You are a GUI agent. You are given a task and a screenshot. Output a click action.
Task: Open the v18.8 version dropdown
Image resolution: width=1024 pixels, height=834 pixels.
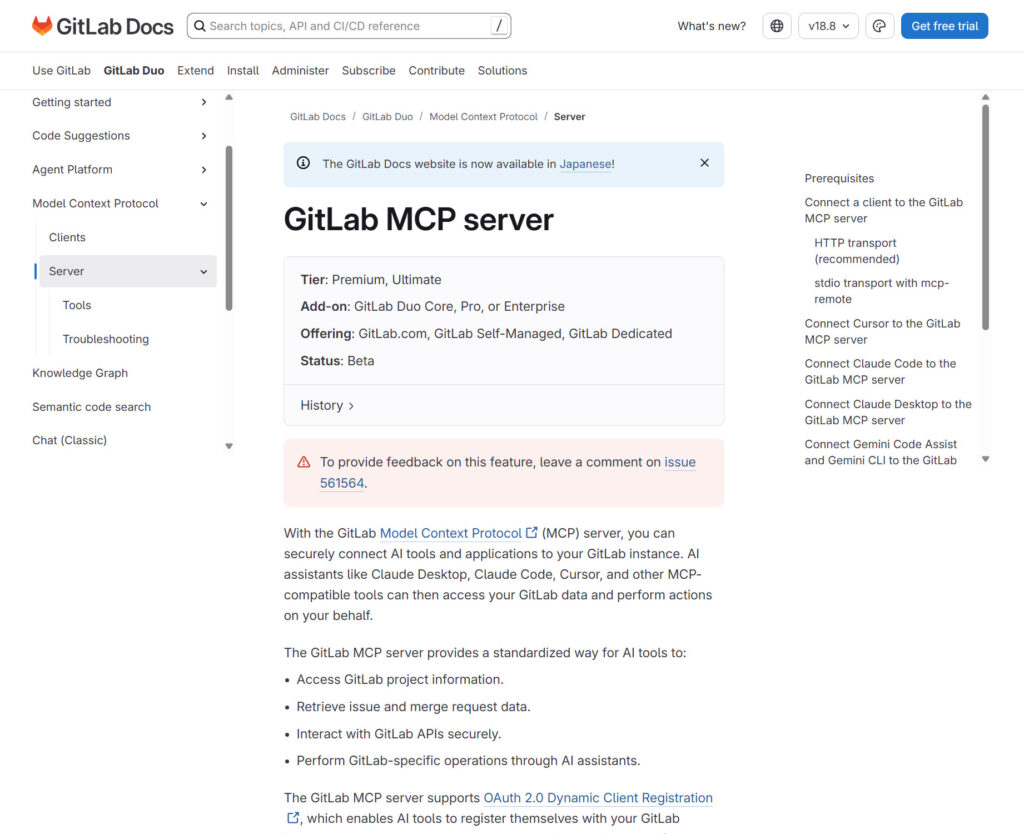pyautogui.click(x=830, y=26)
